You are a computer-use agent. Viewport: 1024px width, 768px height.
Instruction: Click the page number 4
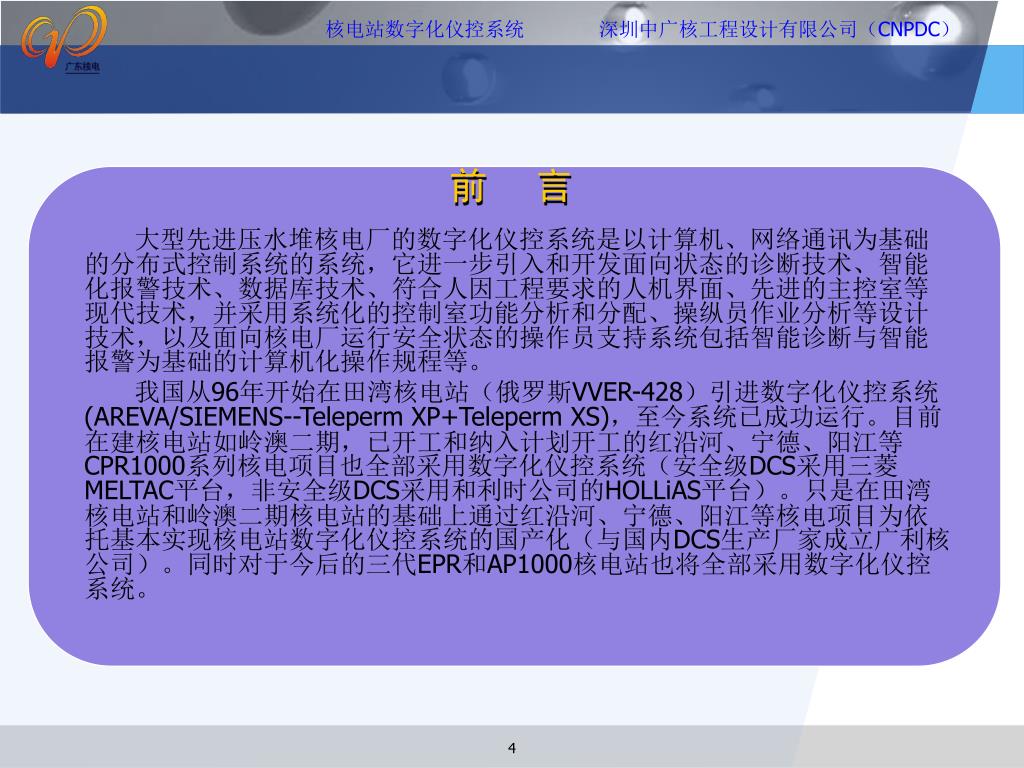[512, 748]
